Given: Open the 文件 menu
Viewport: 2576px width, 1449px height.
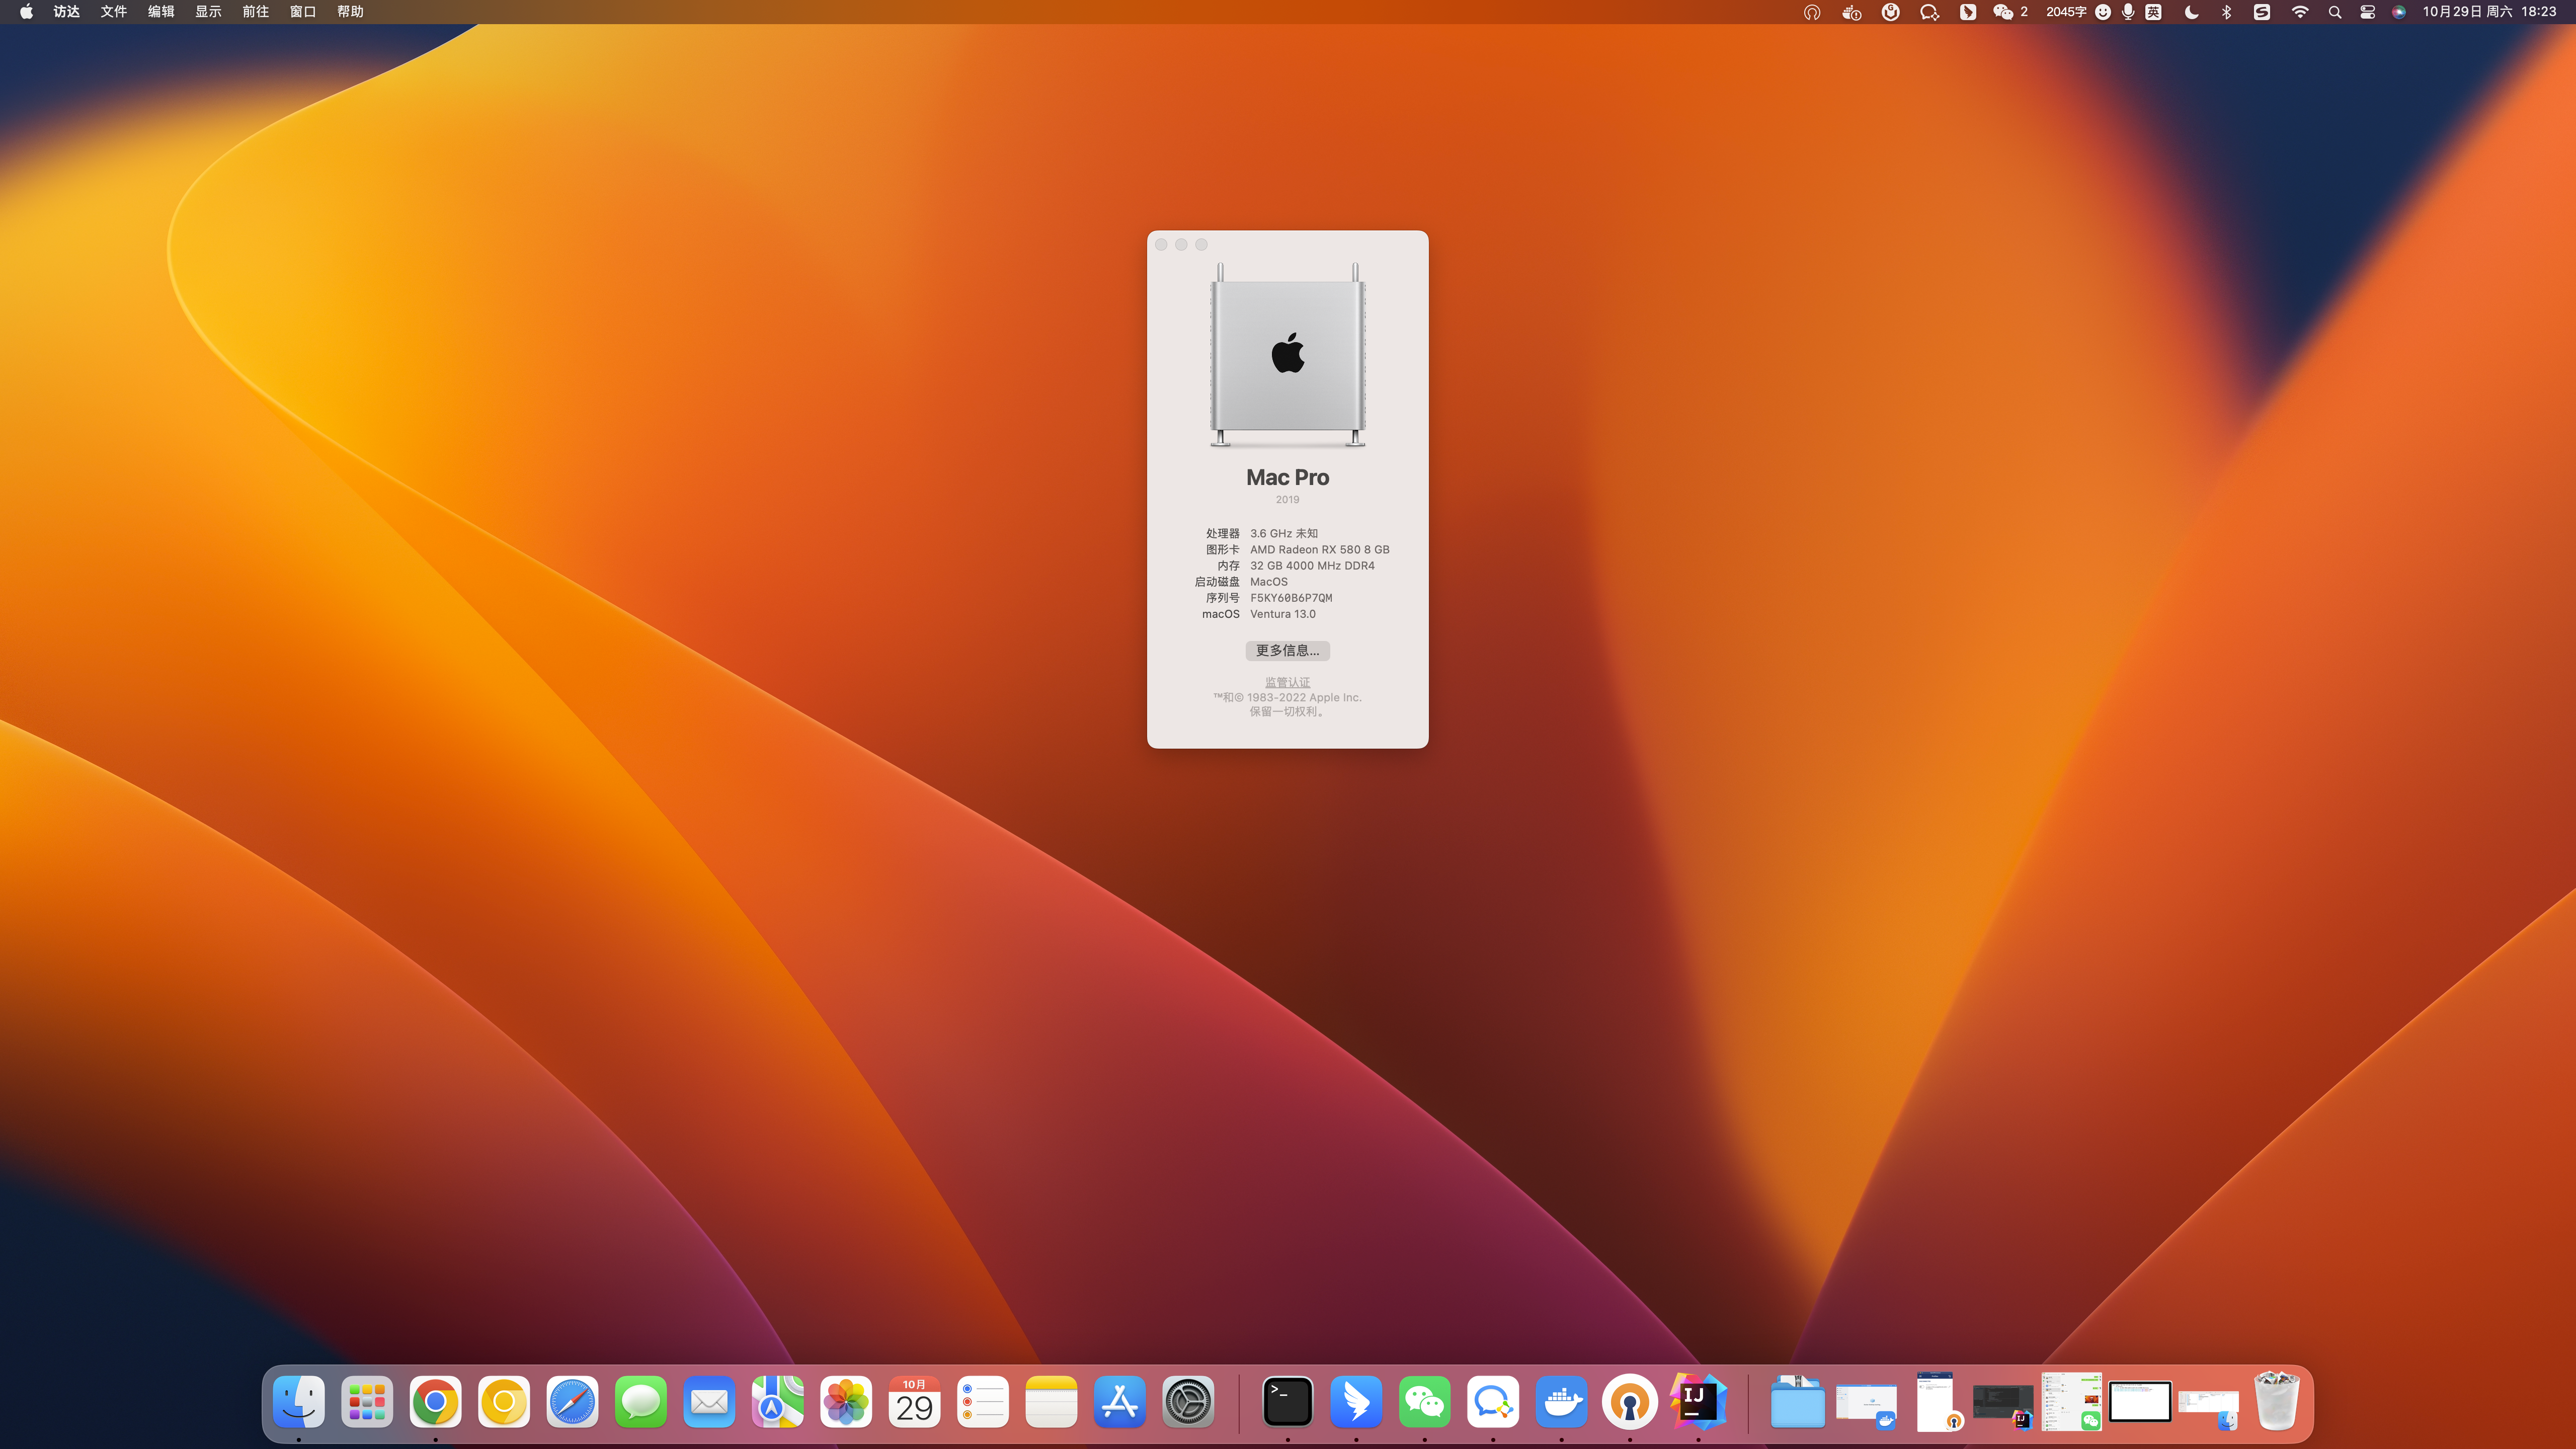Looking at the screenshot, I should point(114,12).
